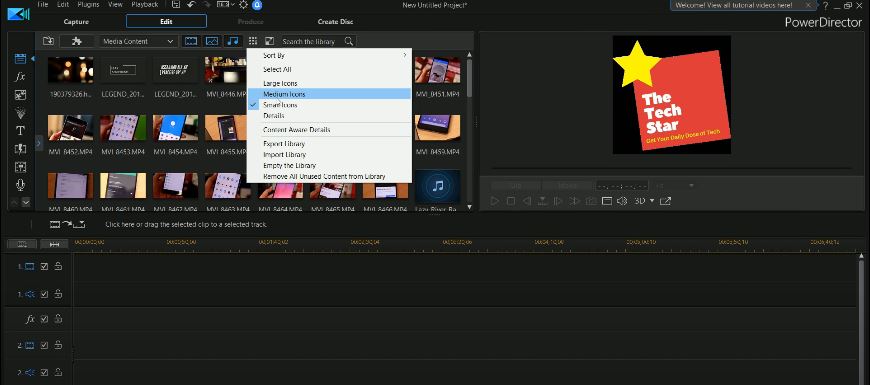Click the timeline storyboard view button
870x385 pixels.
click(22, 244)
